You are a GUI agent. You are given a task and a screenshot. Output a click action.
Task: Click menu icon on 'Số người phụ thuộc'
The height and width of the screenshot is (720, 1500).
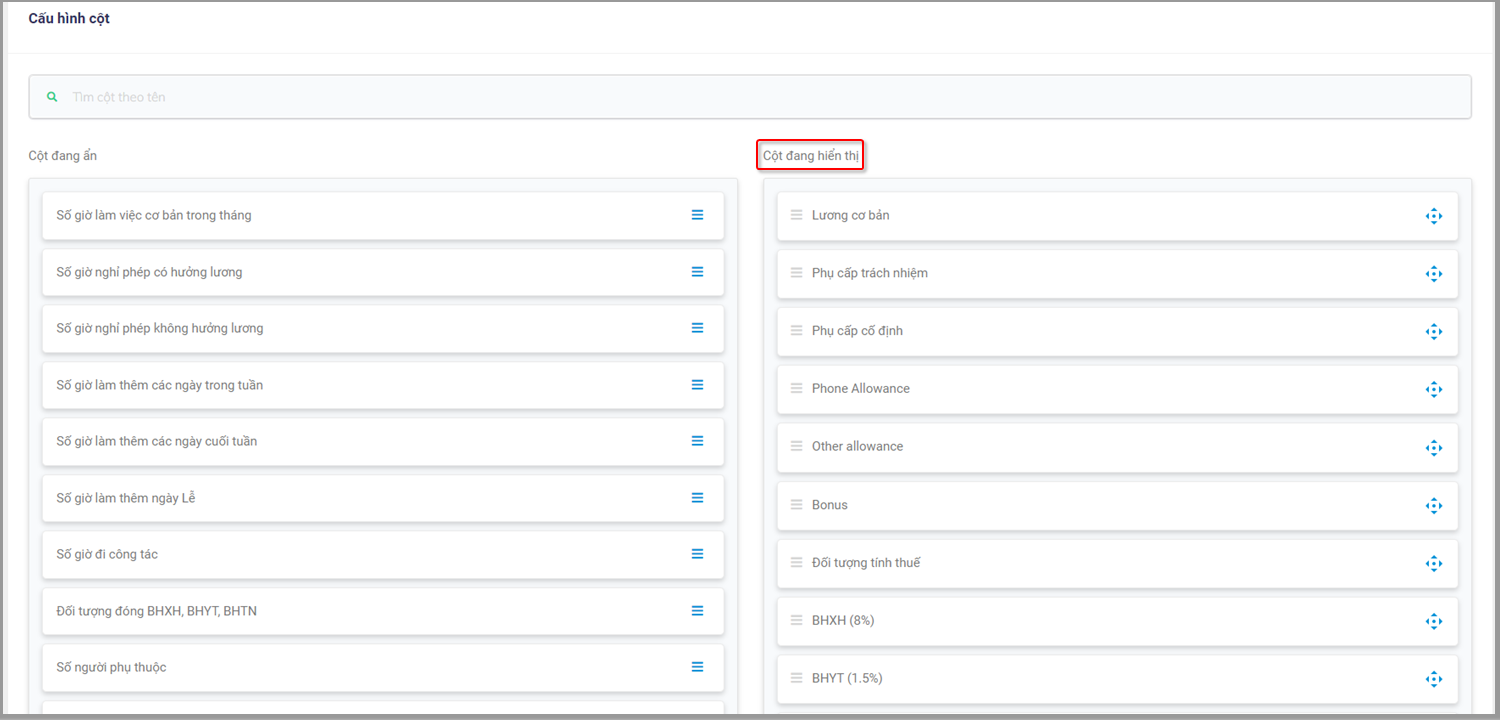tap(698, 667)
